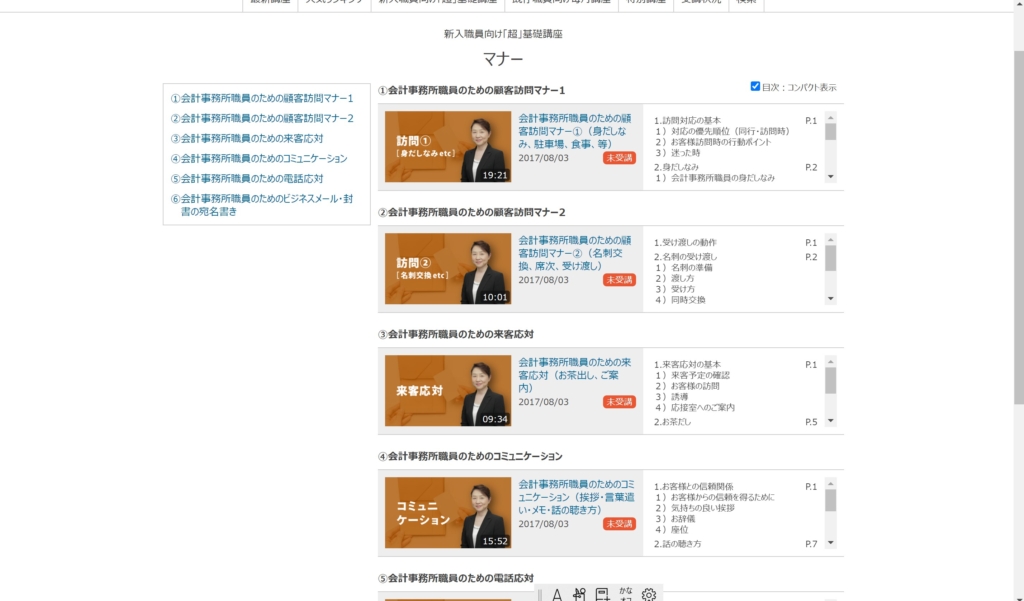
Task: Click down arrow in 訪問マナー1 contents list
Action: click(x=831, y=176)
